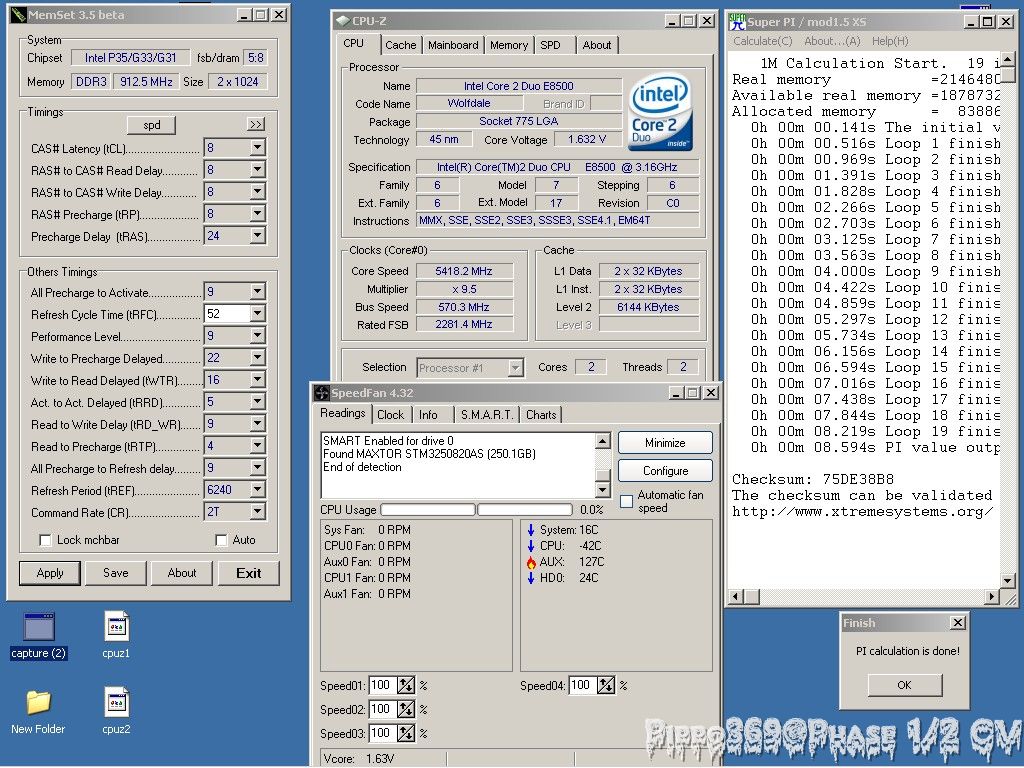Open the Refresh Cycle Time (tRFC) dropdown

(258, 313)
